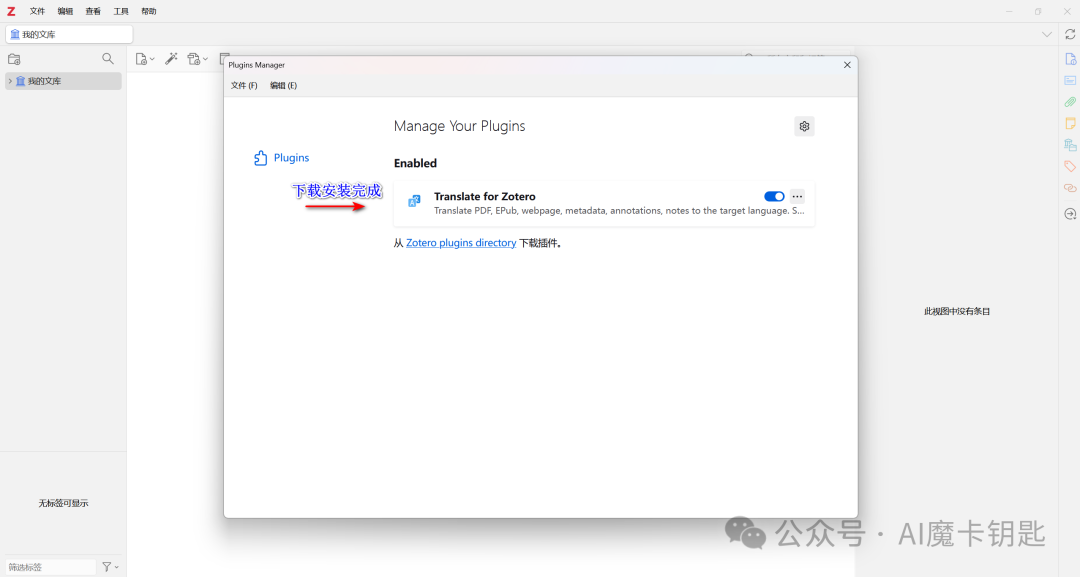1080x577 pixels.
Task: Click the 筛选标签 filter input
Action: click(51, 567)
